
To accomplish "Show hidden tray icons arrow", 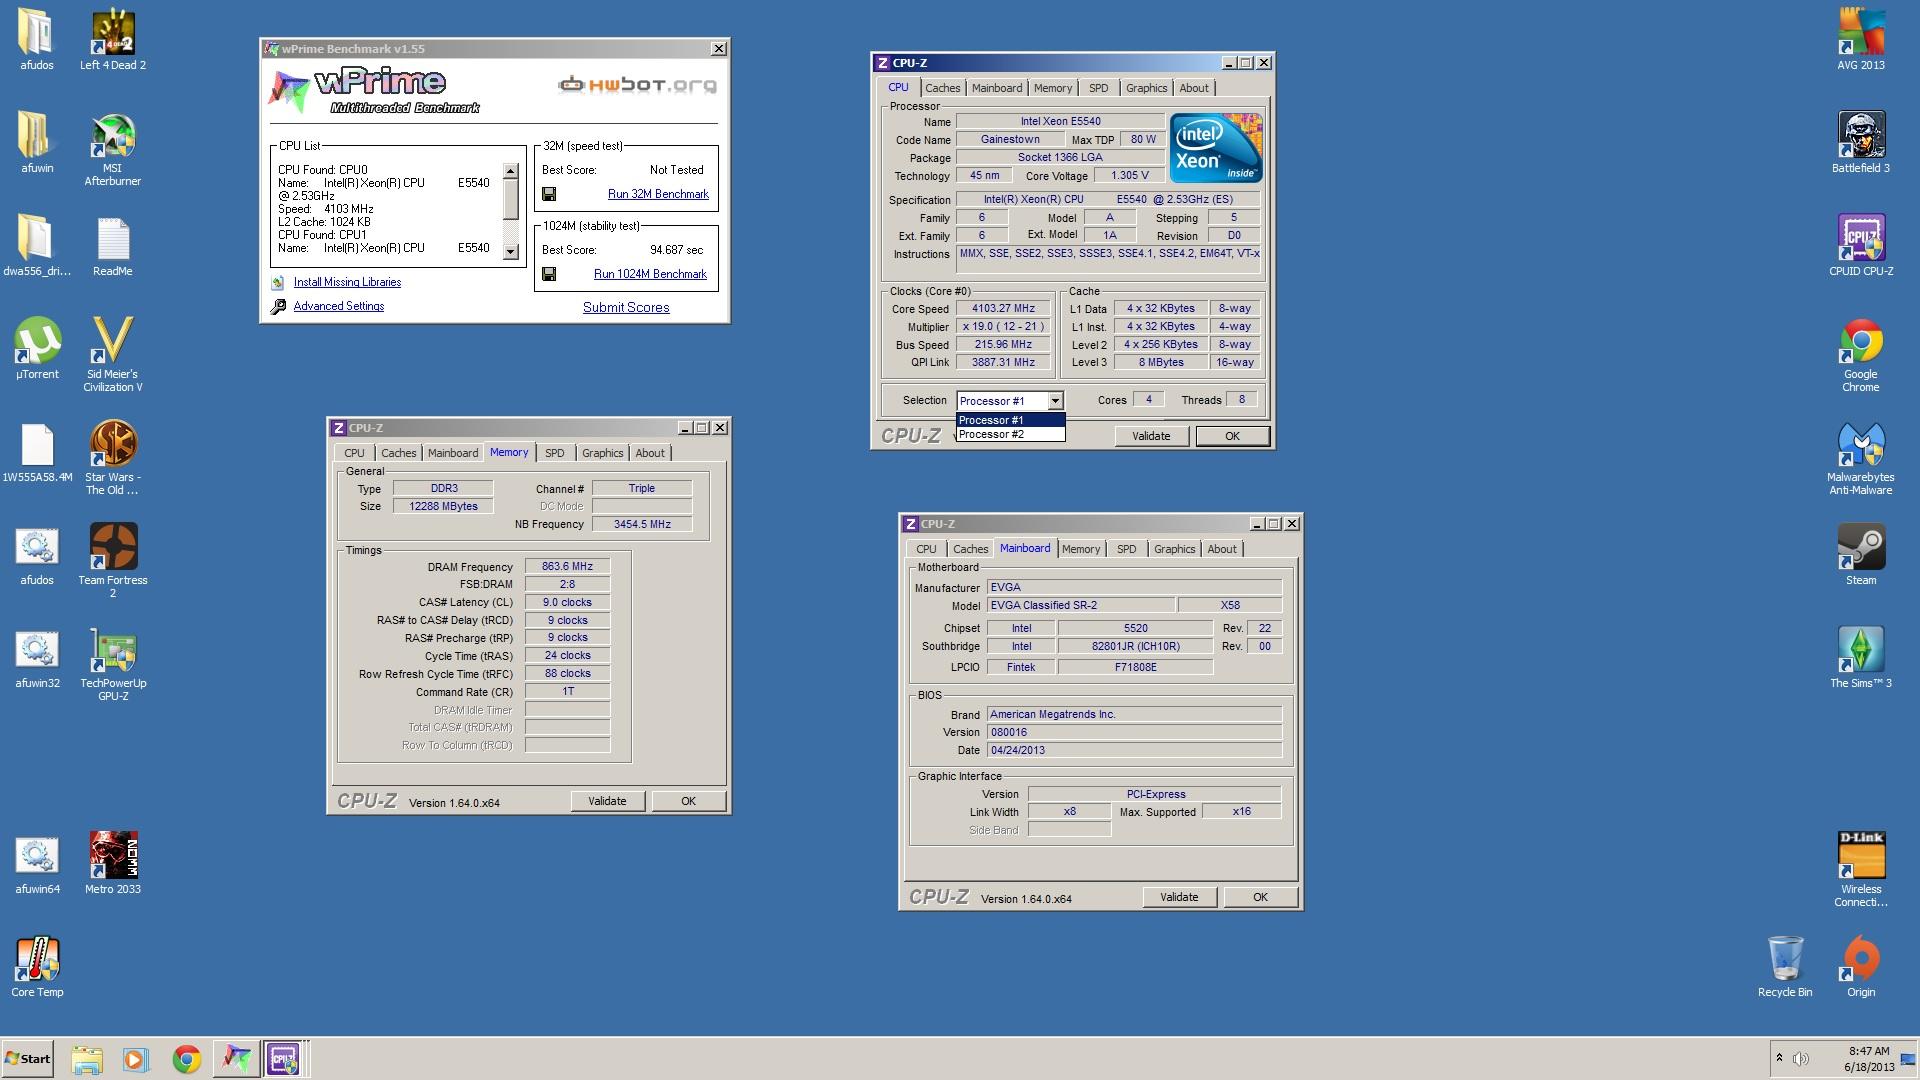I will [x=1779, y=1058].
